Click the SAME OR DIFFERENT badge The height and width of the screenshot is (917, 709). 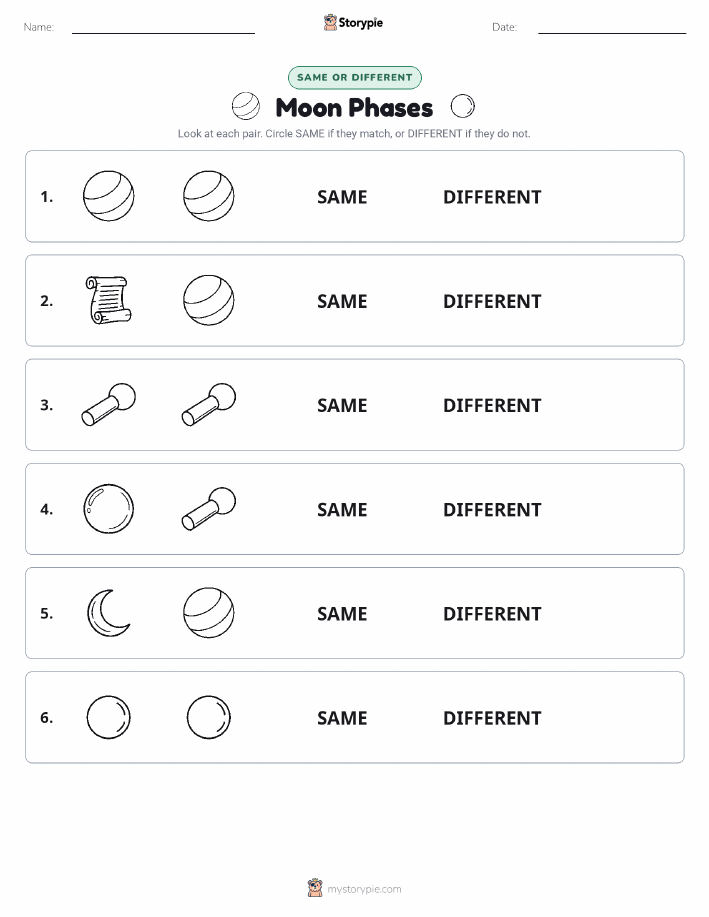(x=354, y=77)
